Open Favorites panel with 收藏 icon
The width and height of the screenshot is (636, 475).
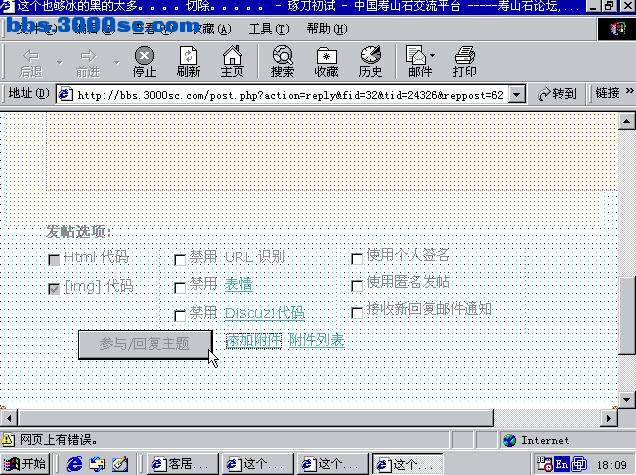tap(327, 62)
